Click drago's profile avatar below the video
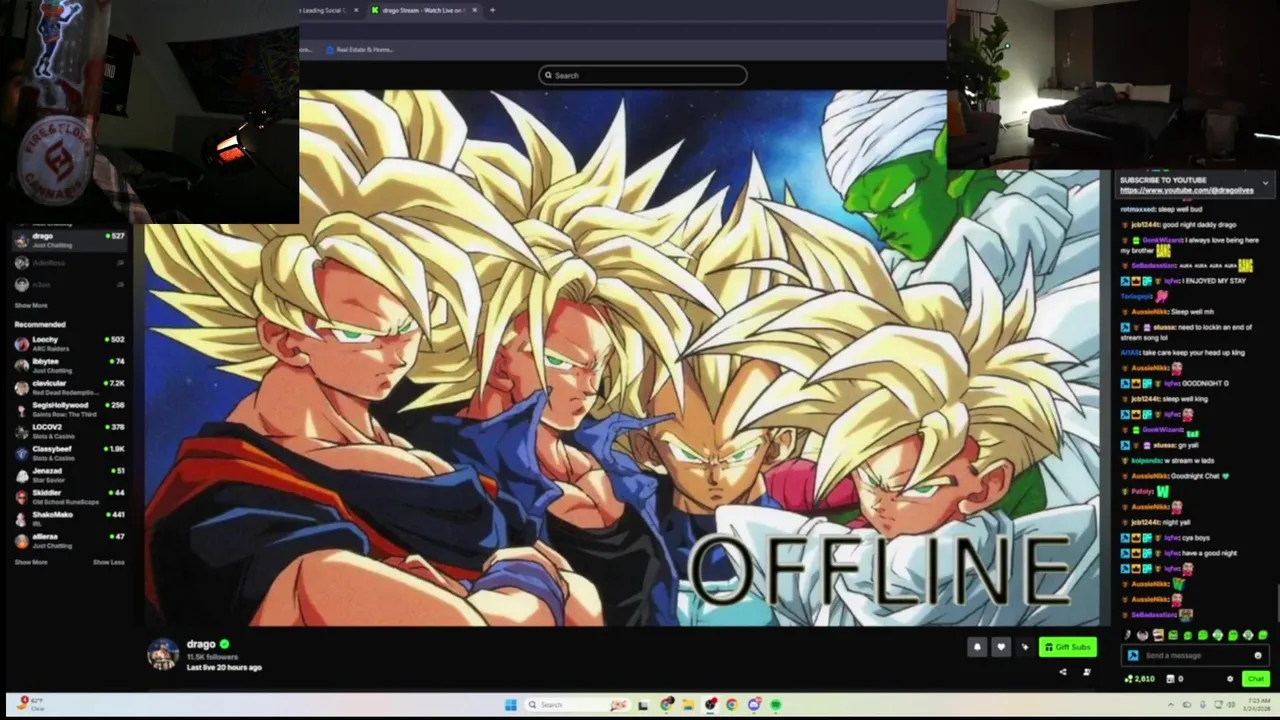This screenshot has width=1280, height=720. (x=163, y=654)
